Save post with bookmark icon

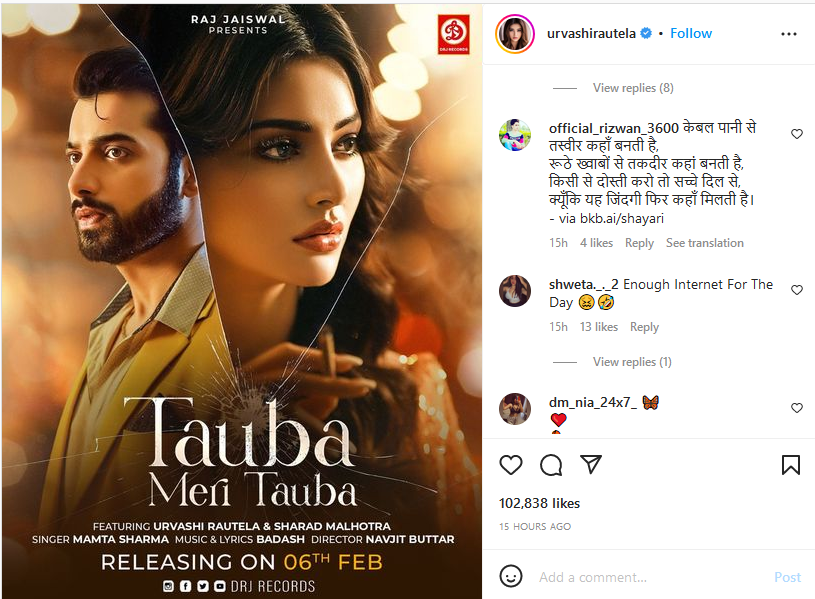point(791,465)
